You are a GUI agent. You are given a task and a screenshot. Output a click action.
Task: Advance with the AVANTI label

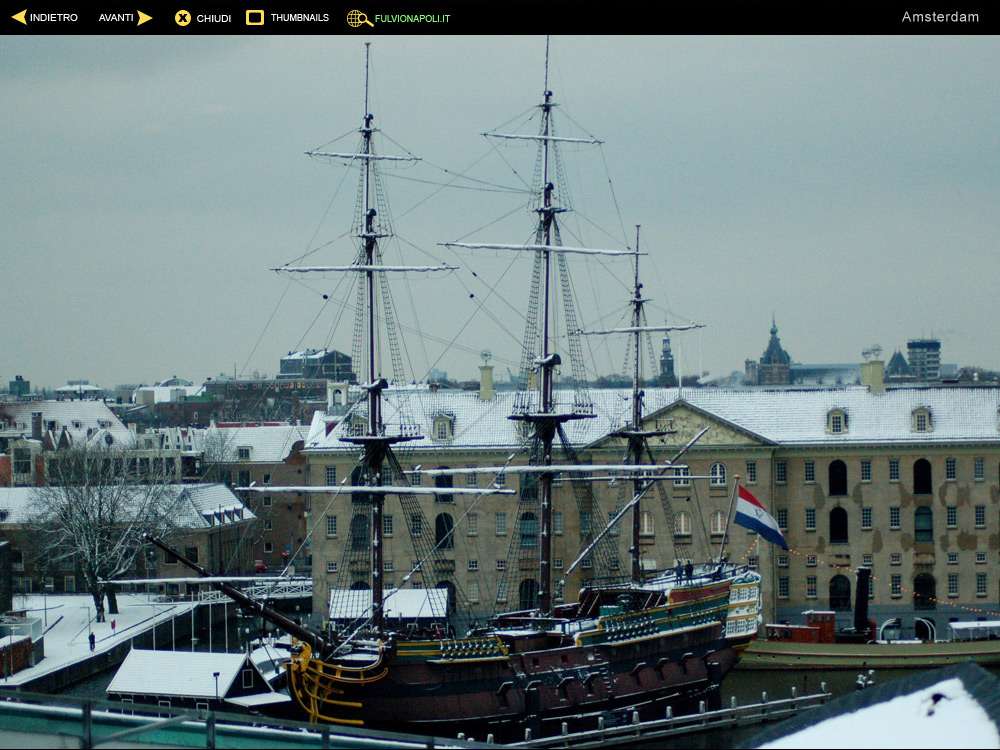pyautogui.click(x=116, y=18)
